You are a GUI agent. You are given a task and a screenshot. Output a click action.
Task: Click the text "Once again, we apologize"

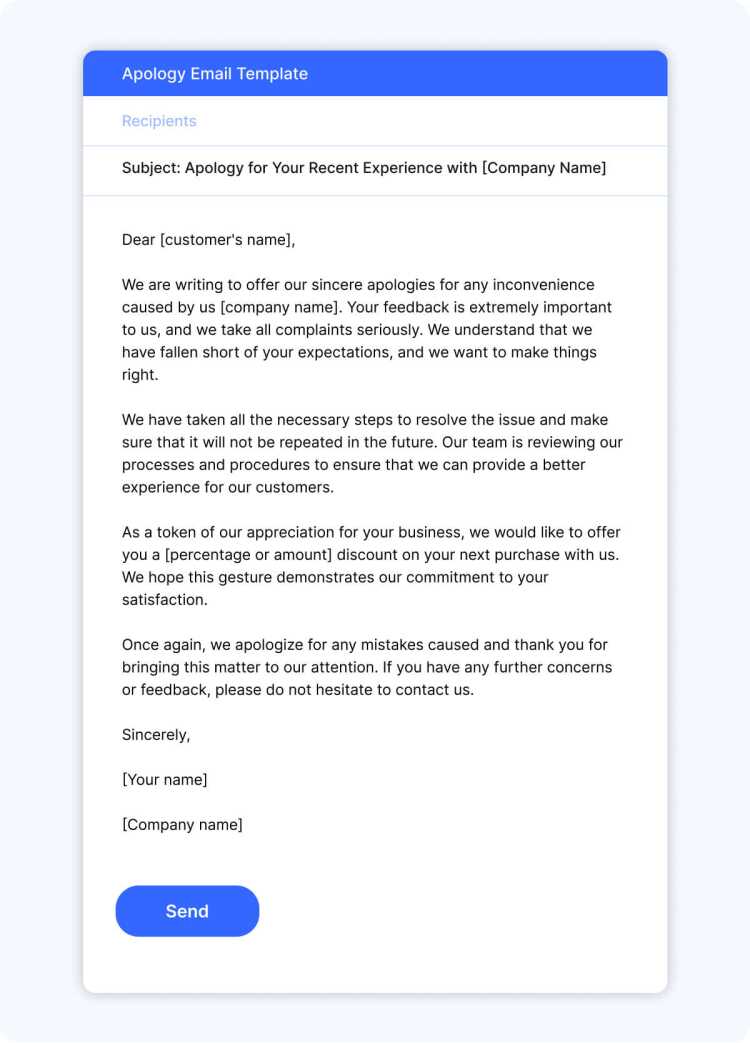211,645
